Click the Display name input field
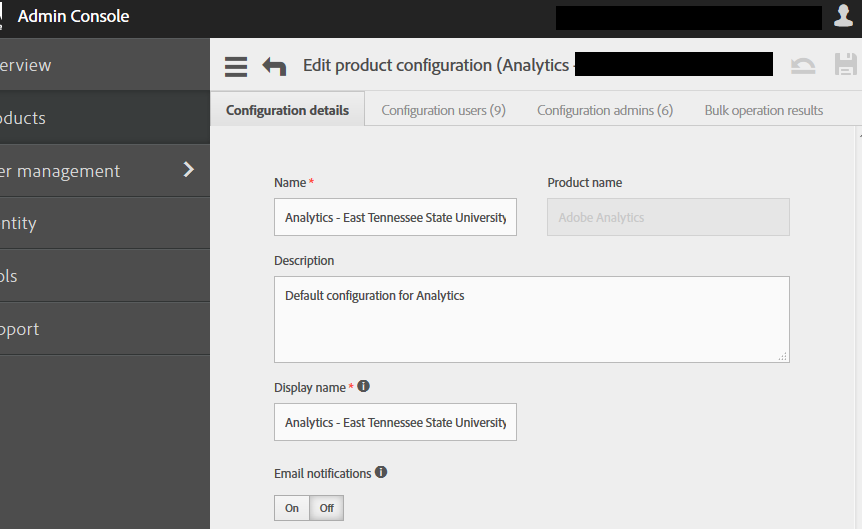 [x=395, y=422]
